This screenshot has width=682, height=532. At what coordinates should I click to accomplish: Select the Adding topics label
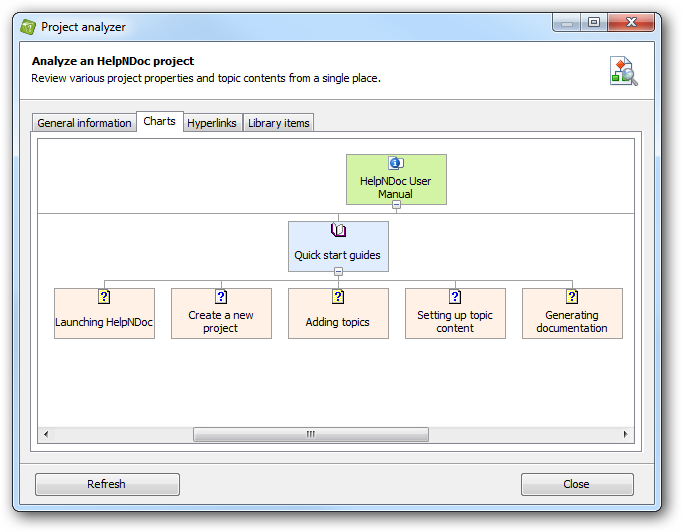[x=338, y=322]
